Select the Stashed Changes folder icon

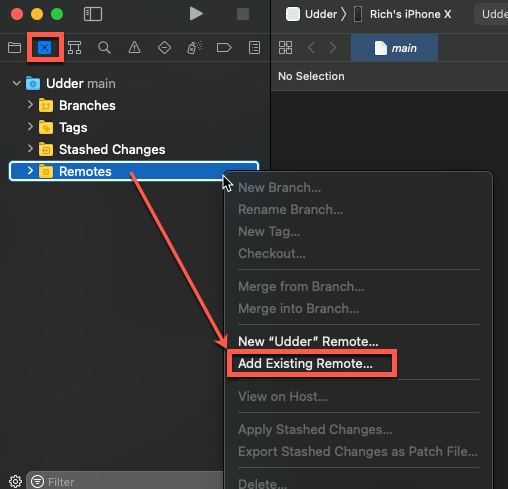46,149
